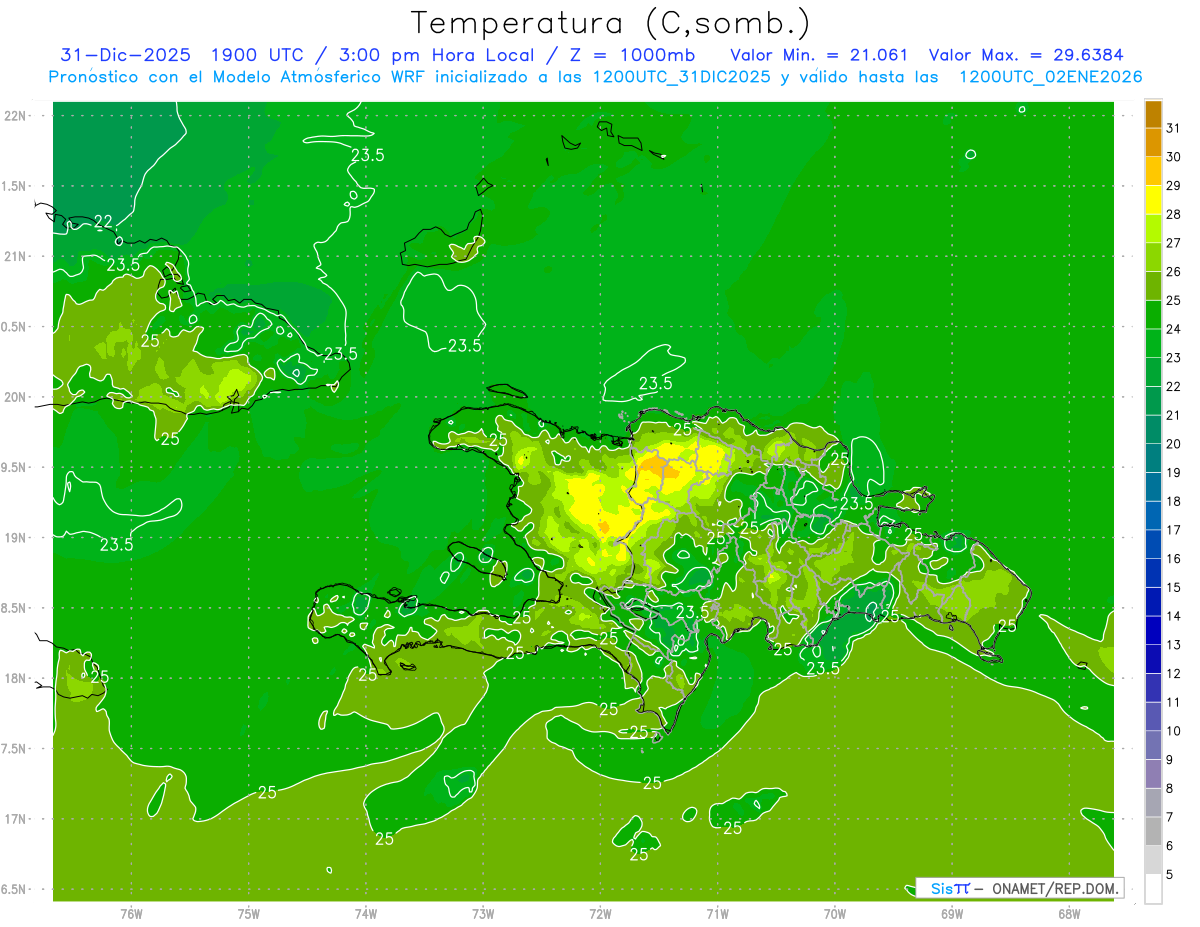Image resolution: width=1200 pixels, height=927 pixels.
Task: Click the orange legend band above 31
Action: [1153, 114]
